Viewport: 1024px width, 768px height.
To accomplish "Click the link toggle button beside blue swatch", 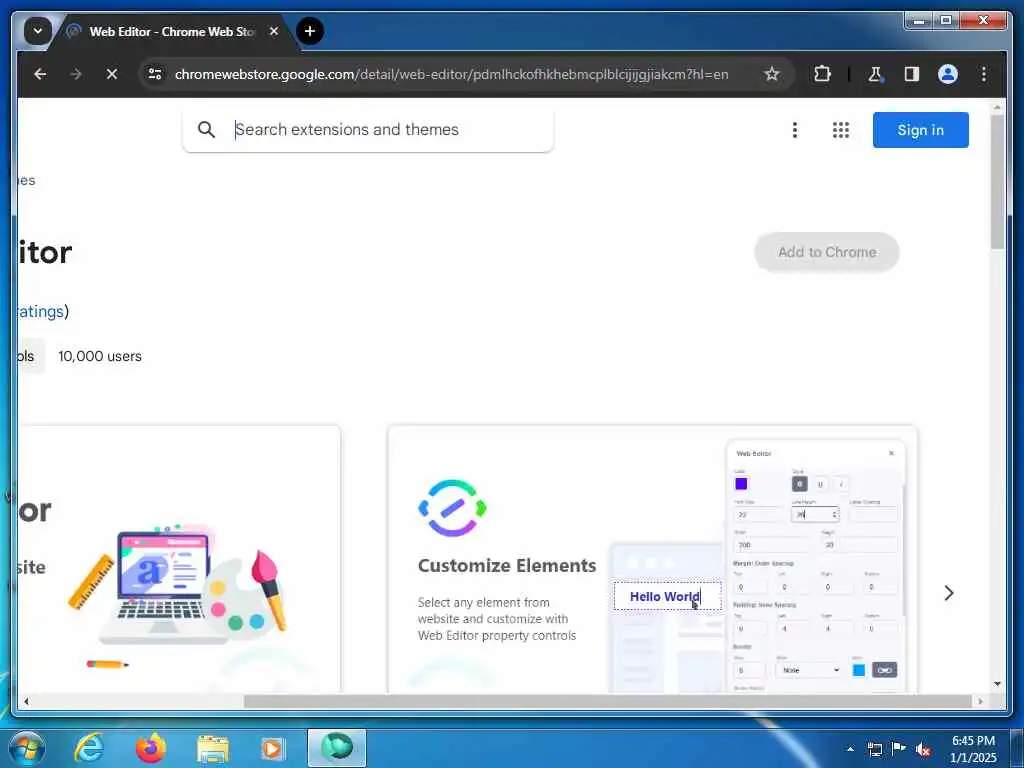I will pyautogui.click(x=884, y=670).
